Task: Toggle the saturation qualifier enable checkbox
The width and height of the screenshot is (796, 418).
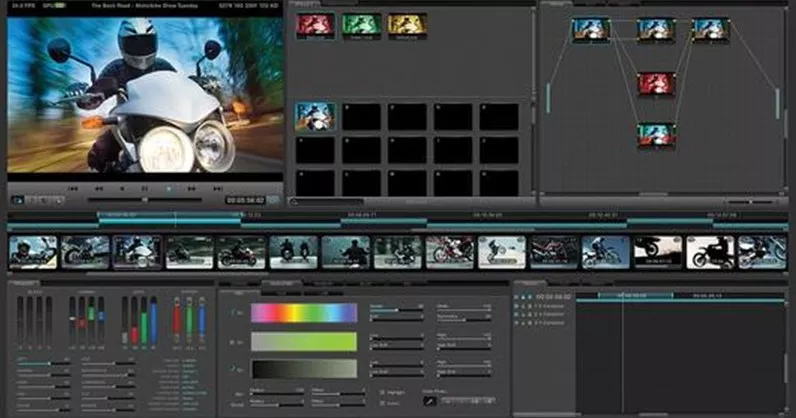Action: [x=233, y=342]
